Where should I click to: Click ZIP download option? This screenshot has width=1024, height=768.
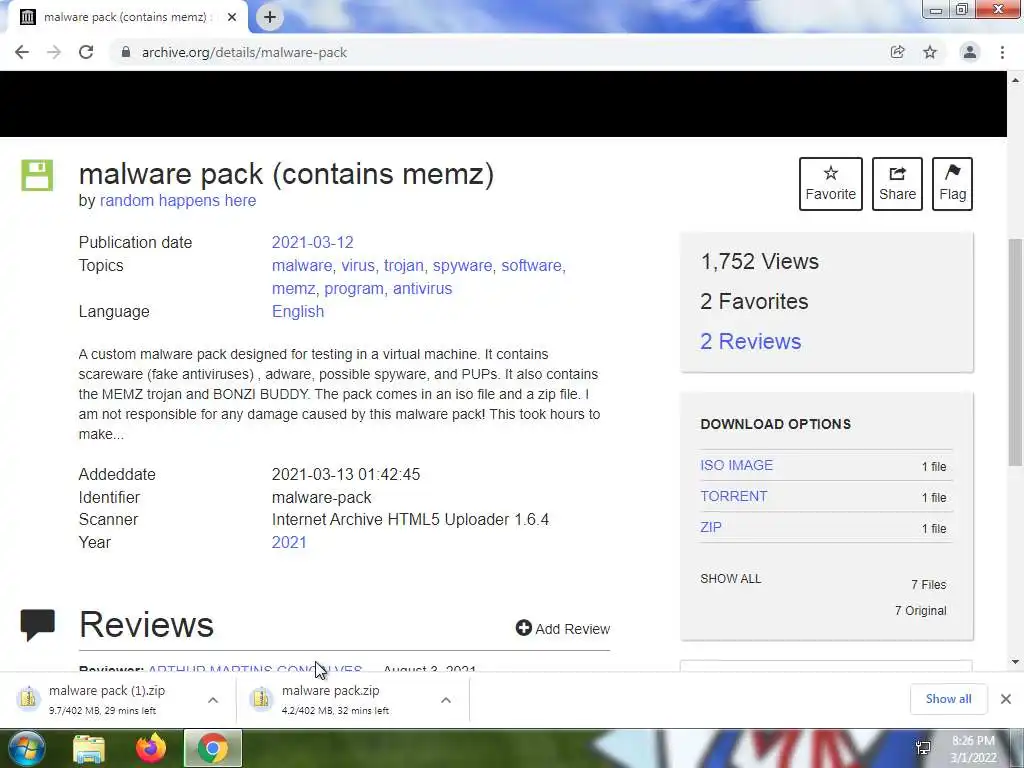point(711,527)
